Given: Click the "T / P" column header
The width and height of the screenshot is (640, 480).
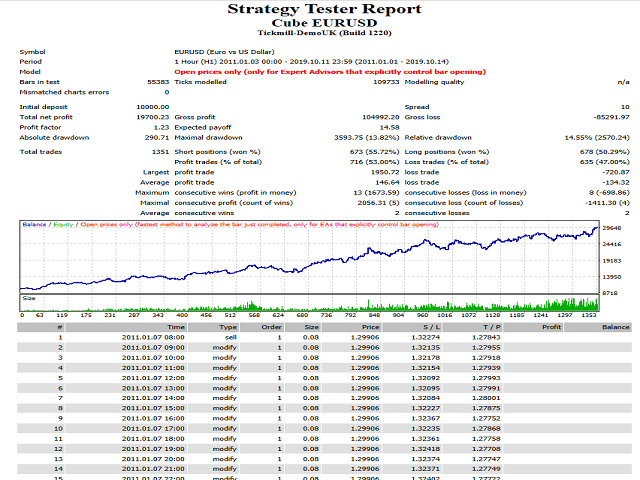Looking at the screenshot, I should point(492,327).
